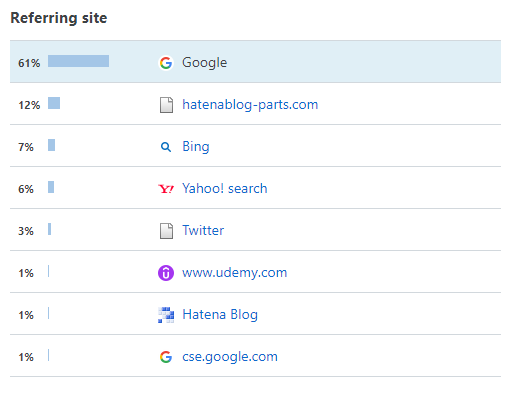Viewport: 512px width, 394px height.
Task: Click the Google logo icon in the 61% row
Action: [166, 63]
